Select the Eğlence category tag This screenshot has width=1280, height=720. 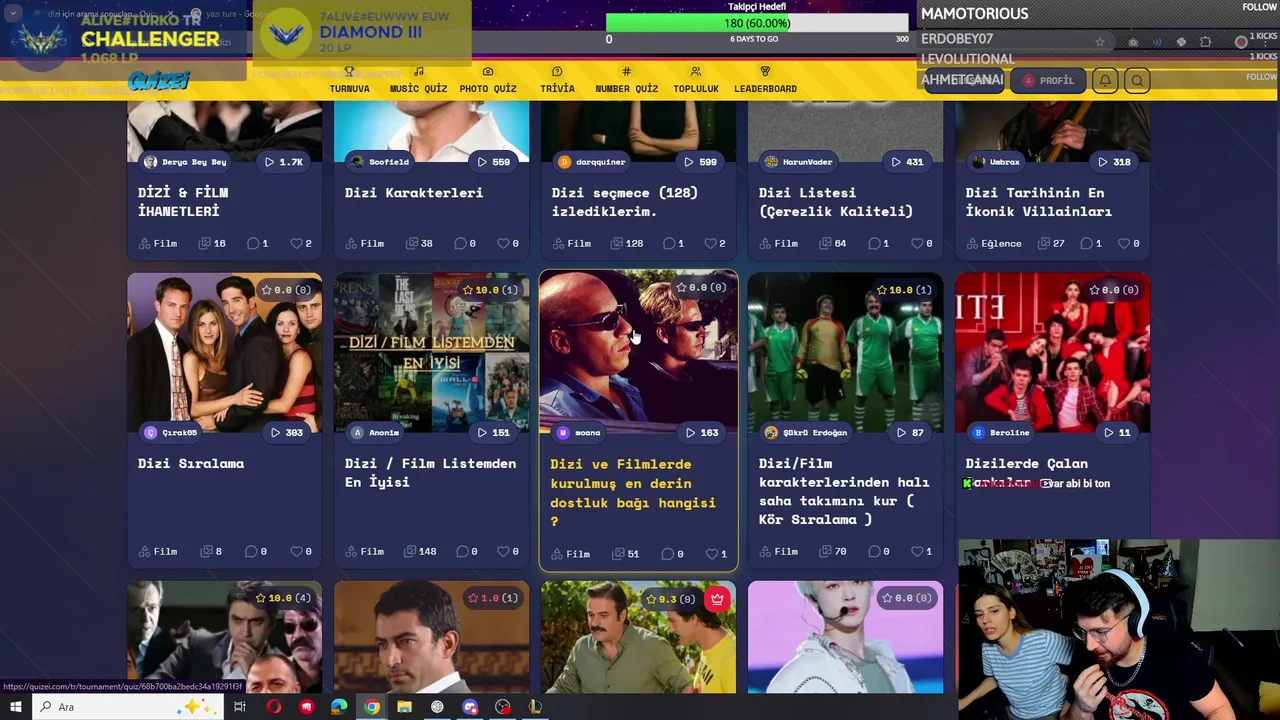coord(994,243)
